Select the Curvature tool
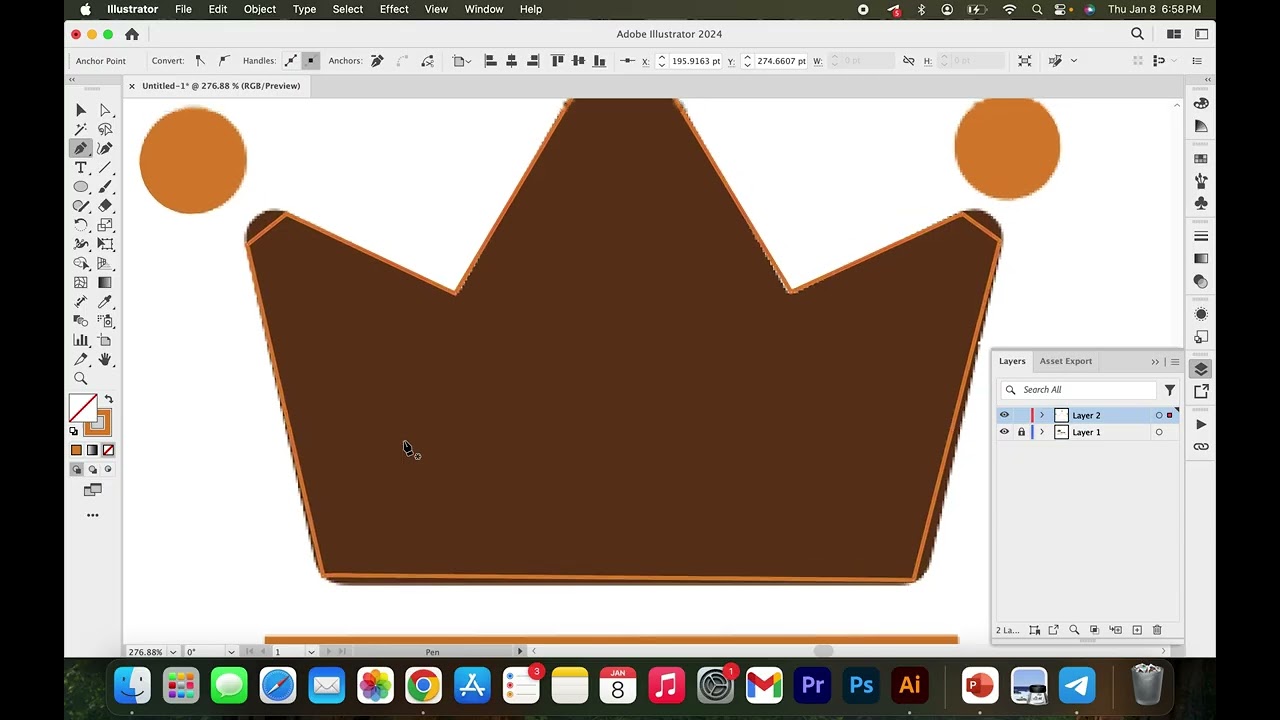Image resolution: width=1280 pixels, height=720 pixels. point(105,148)
